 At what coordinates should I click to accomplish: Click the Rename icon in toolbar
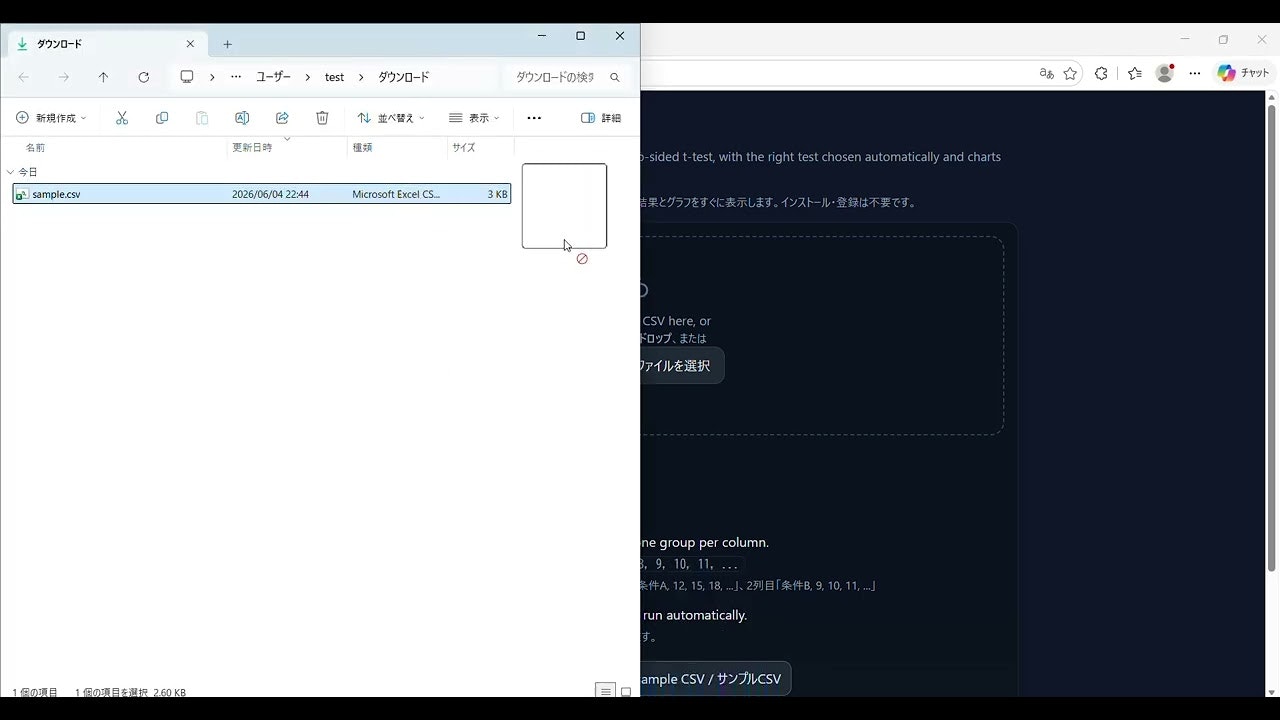[x=242, y=118]
